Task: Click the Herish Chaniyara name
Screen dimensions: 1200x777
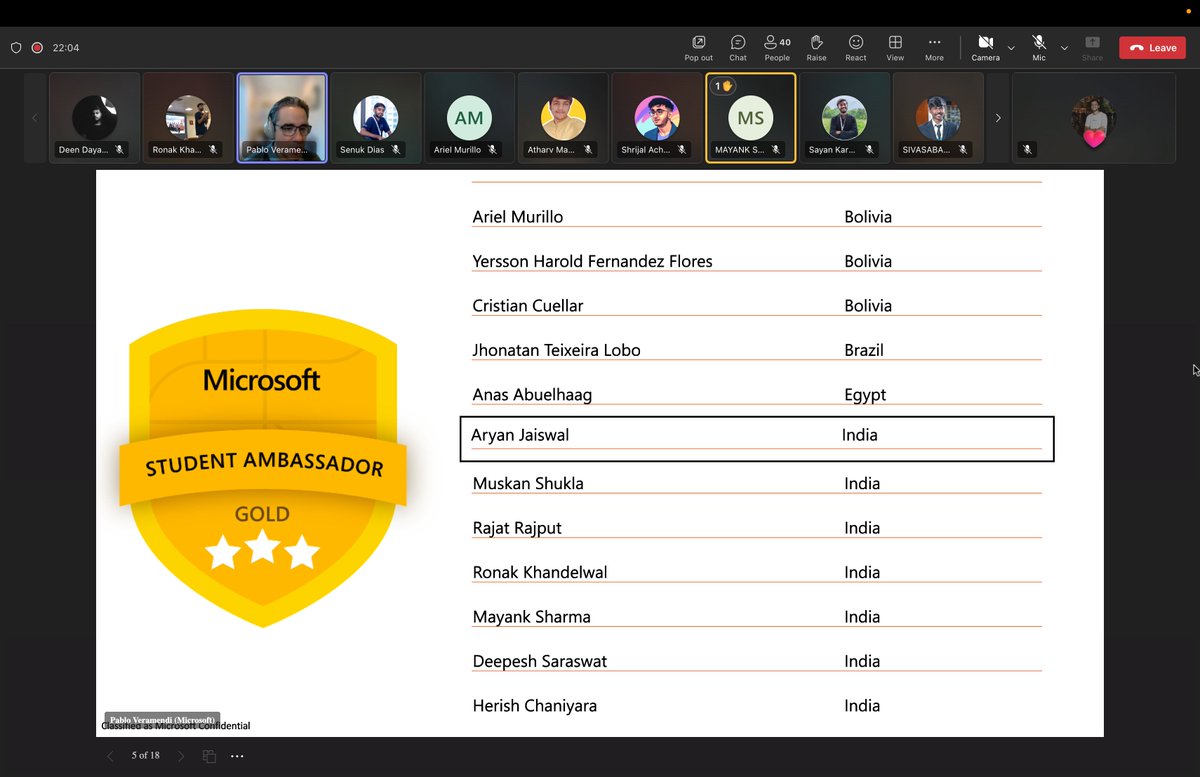Action: [x=534, y=705]
